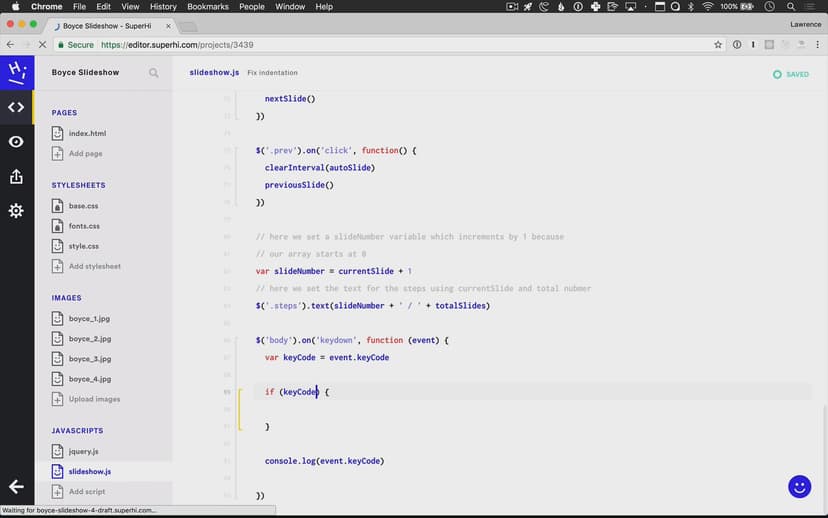Click the share/export upload icon
The height and width of the screenshot is (518, 828).
(16, 177)
